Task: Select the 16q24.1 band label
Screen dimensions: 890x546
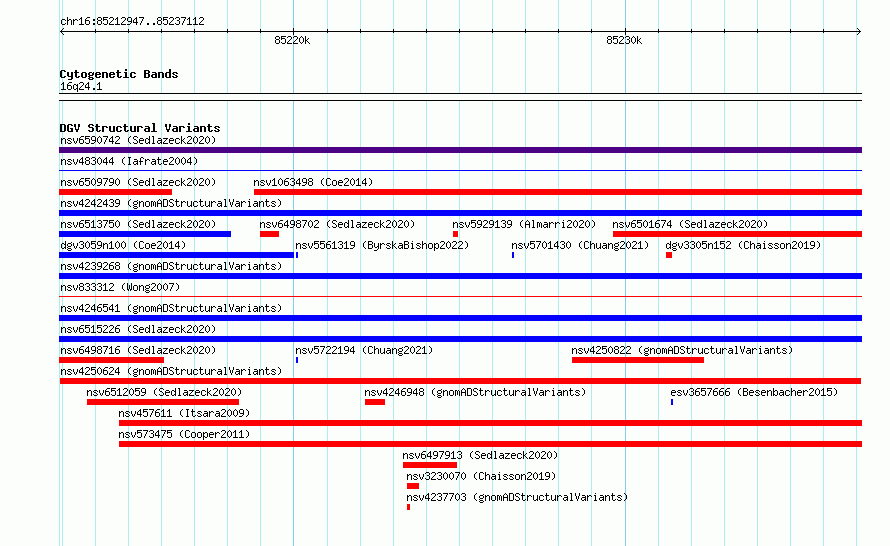Action: 81,86
